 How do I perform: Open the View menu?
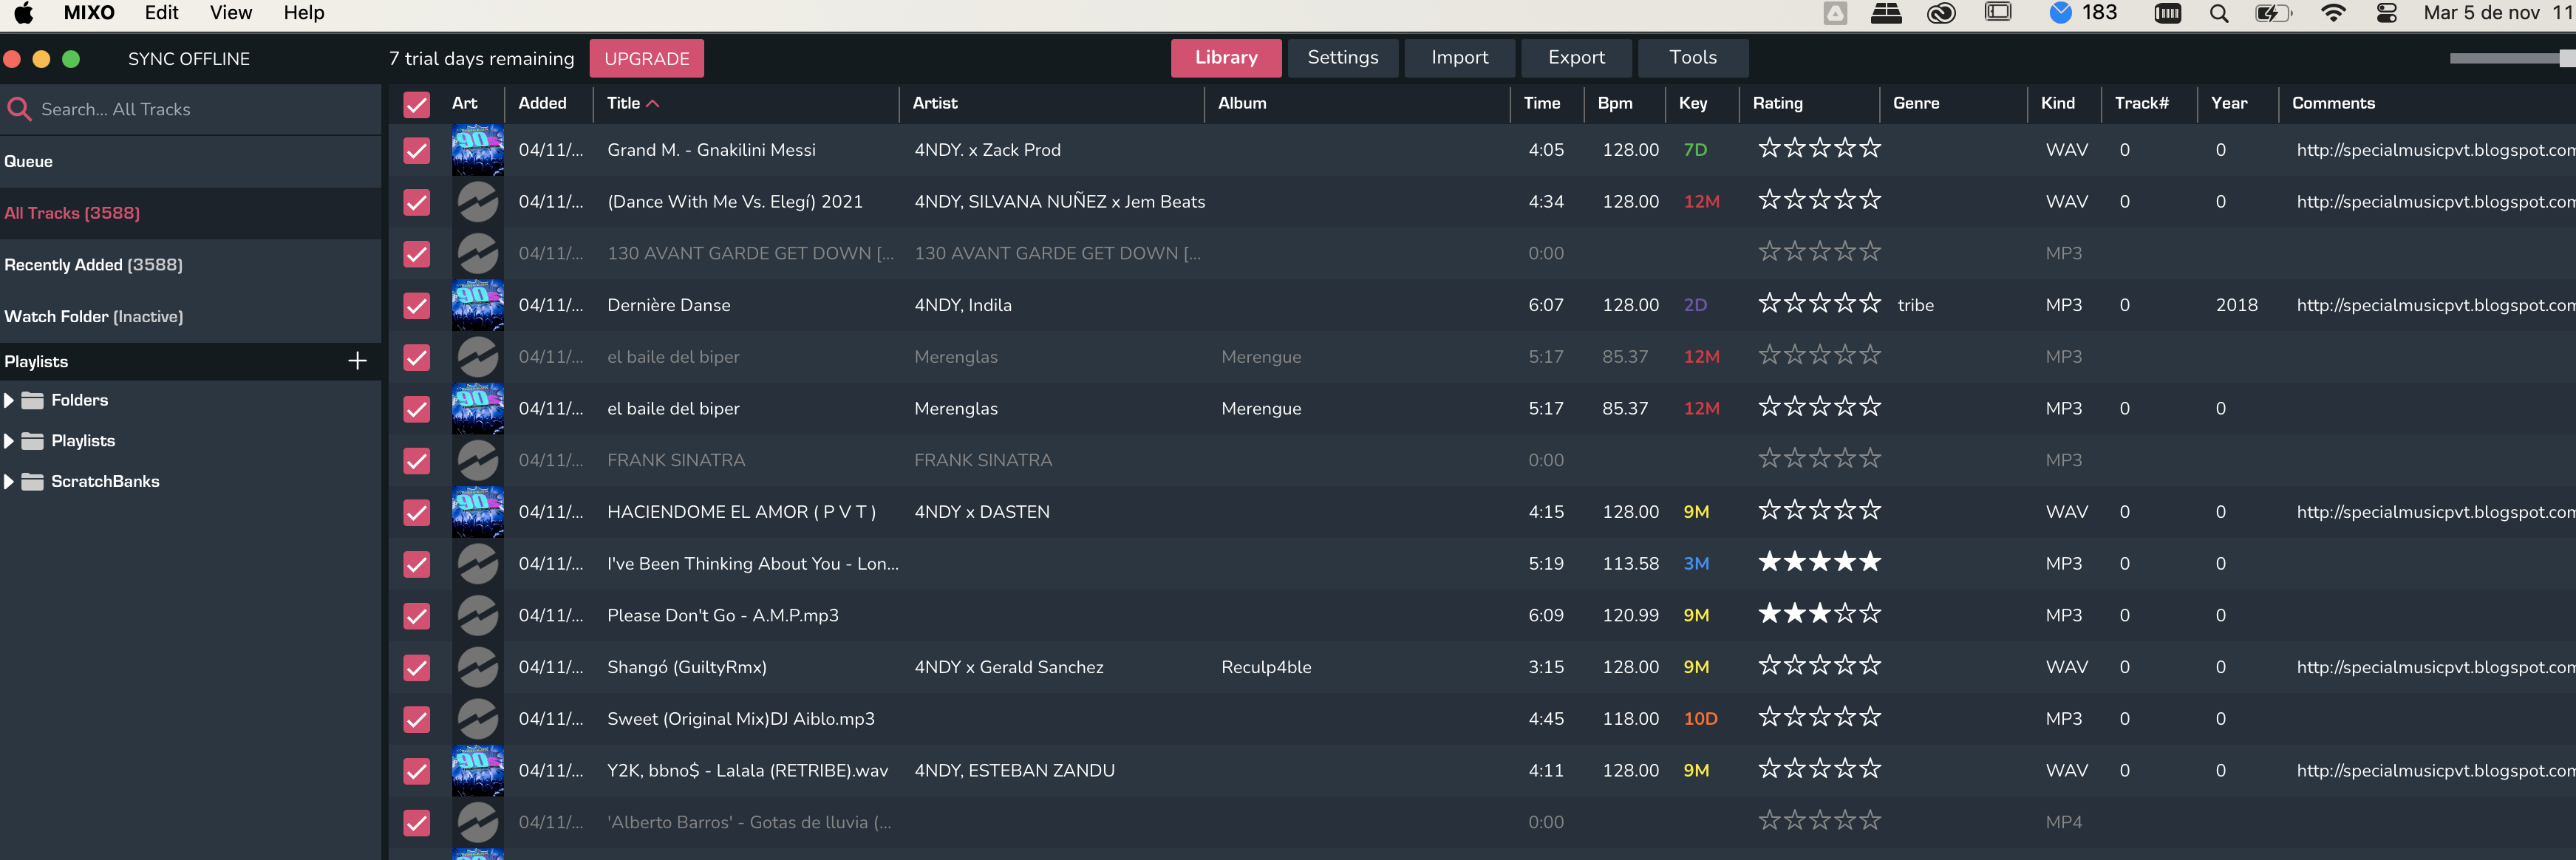pyautogui.click(x=231, y=13)
